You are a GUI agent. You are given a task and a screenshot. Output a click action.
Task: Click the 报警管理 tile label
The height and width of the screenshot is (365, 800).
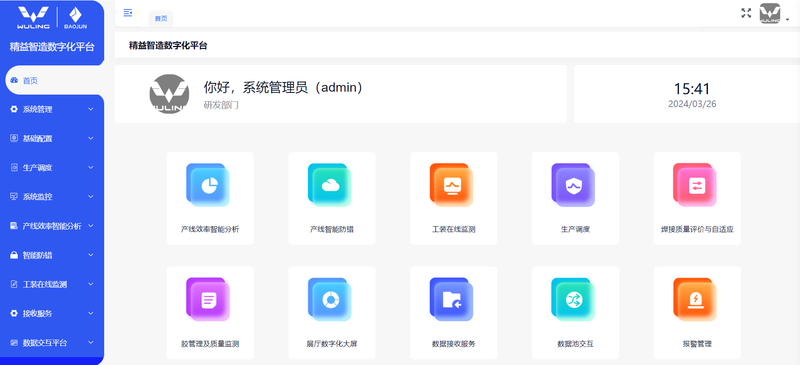pos(697,344)
